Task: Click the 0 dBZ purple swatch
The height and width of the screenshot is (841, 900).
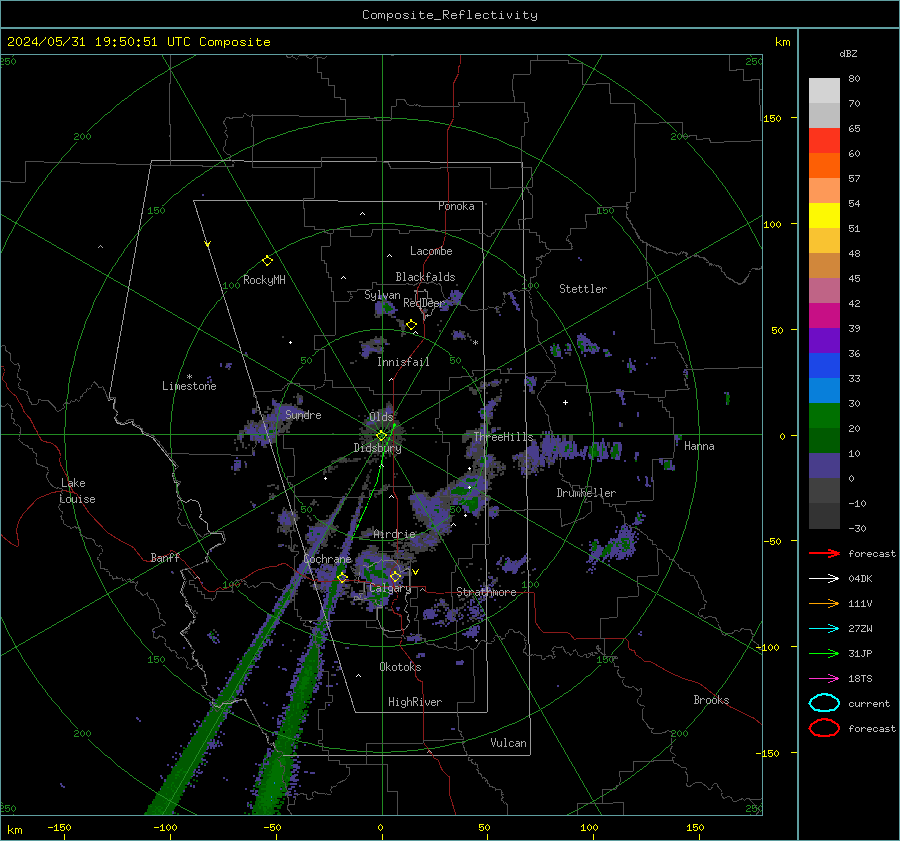Action: 824,465
